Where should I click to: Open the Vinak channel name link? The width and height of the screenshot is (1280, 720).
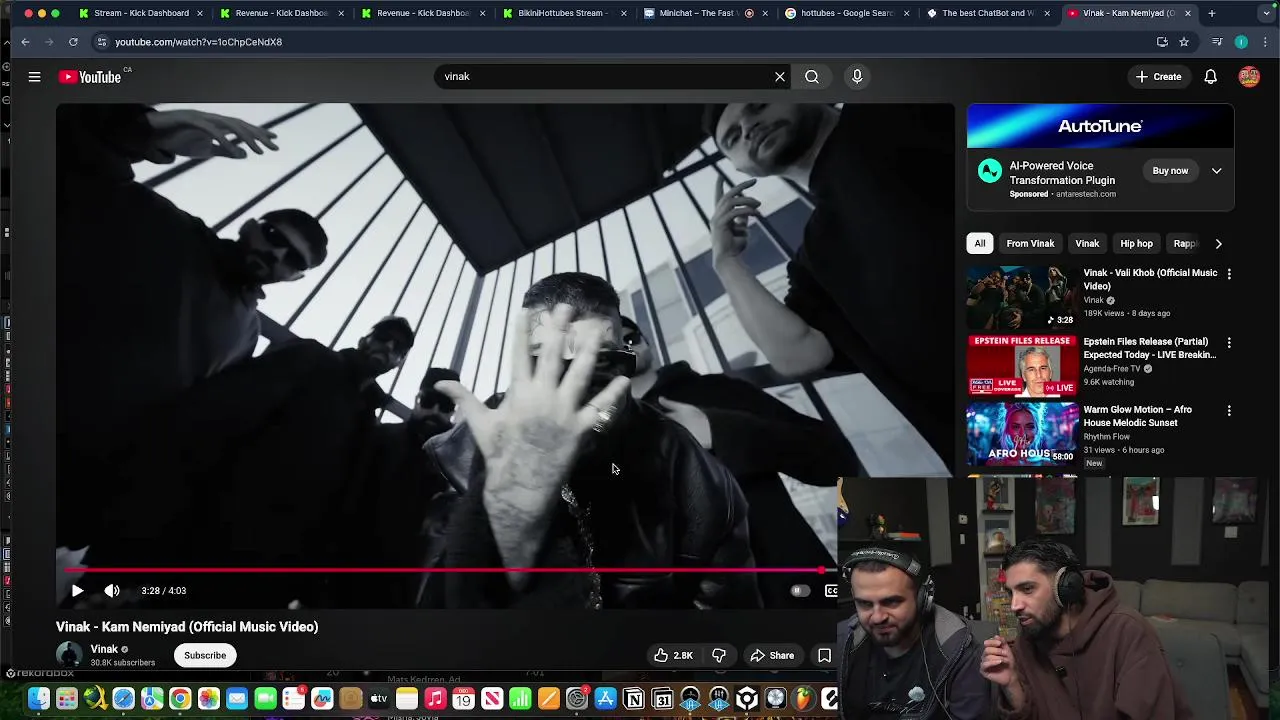[x=104, y=649]
